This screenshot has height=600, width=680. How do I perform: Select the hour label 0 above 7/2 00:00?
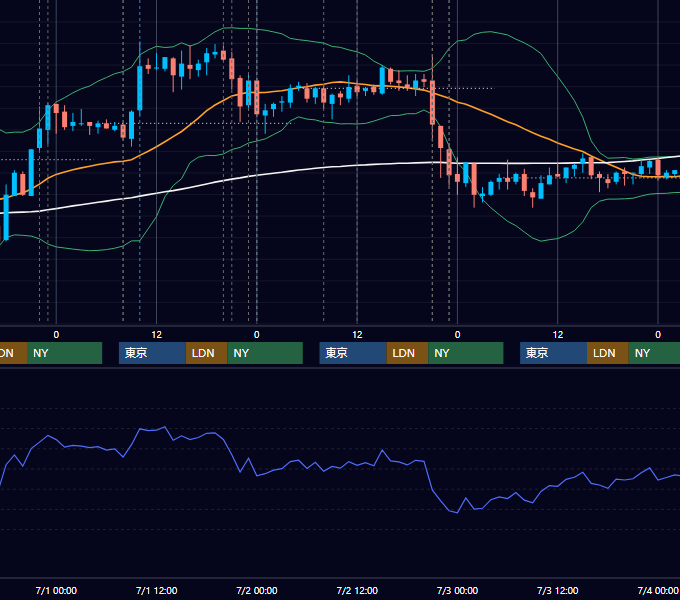[x=257, y=335]
